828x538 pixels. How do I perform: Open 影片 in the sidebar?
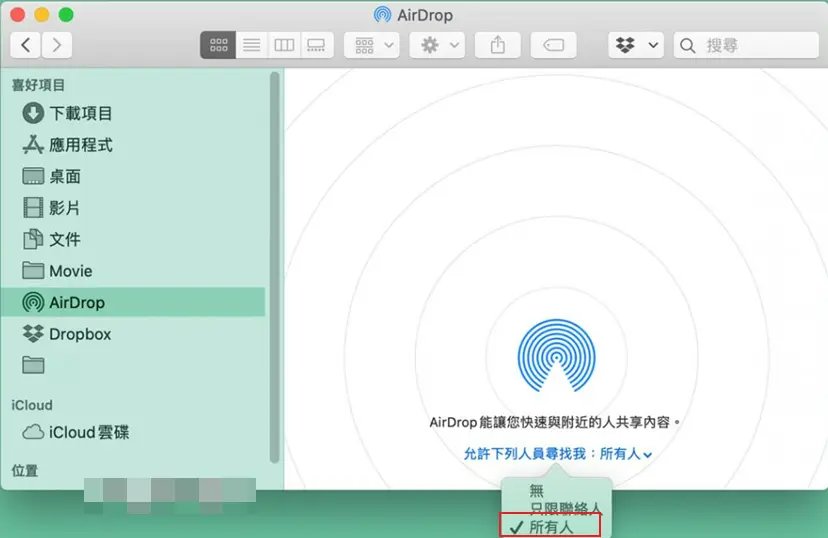(x=133, y=207)
